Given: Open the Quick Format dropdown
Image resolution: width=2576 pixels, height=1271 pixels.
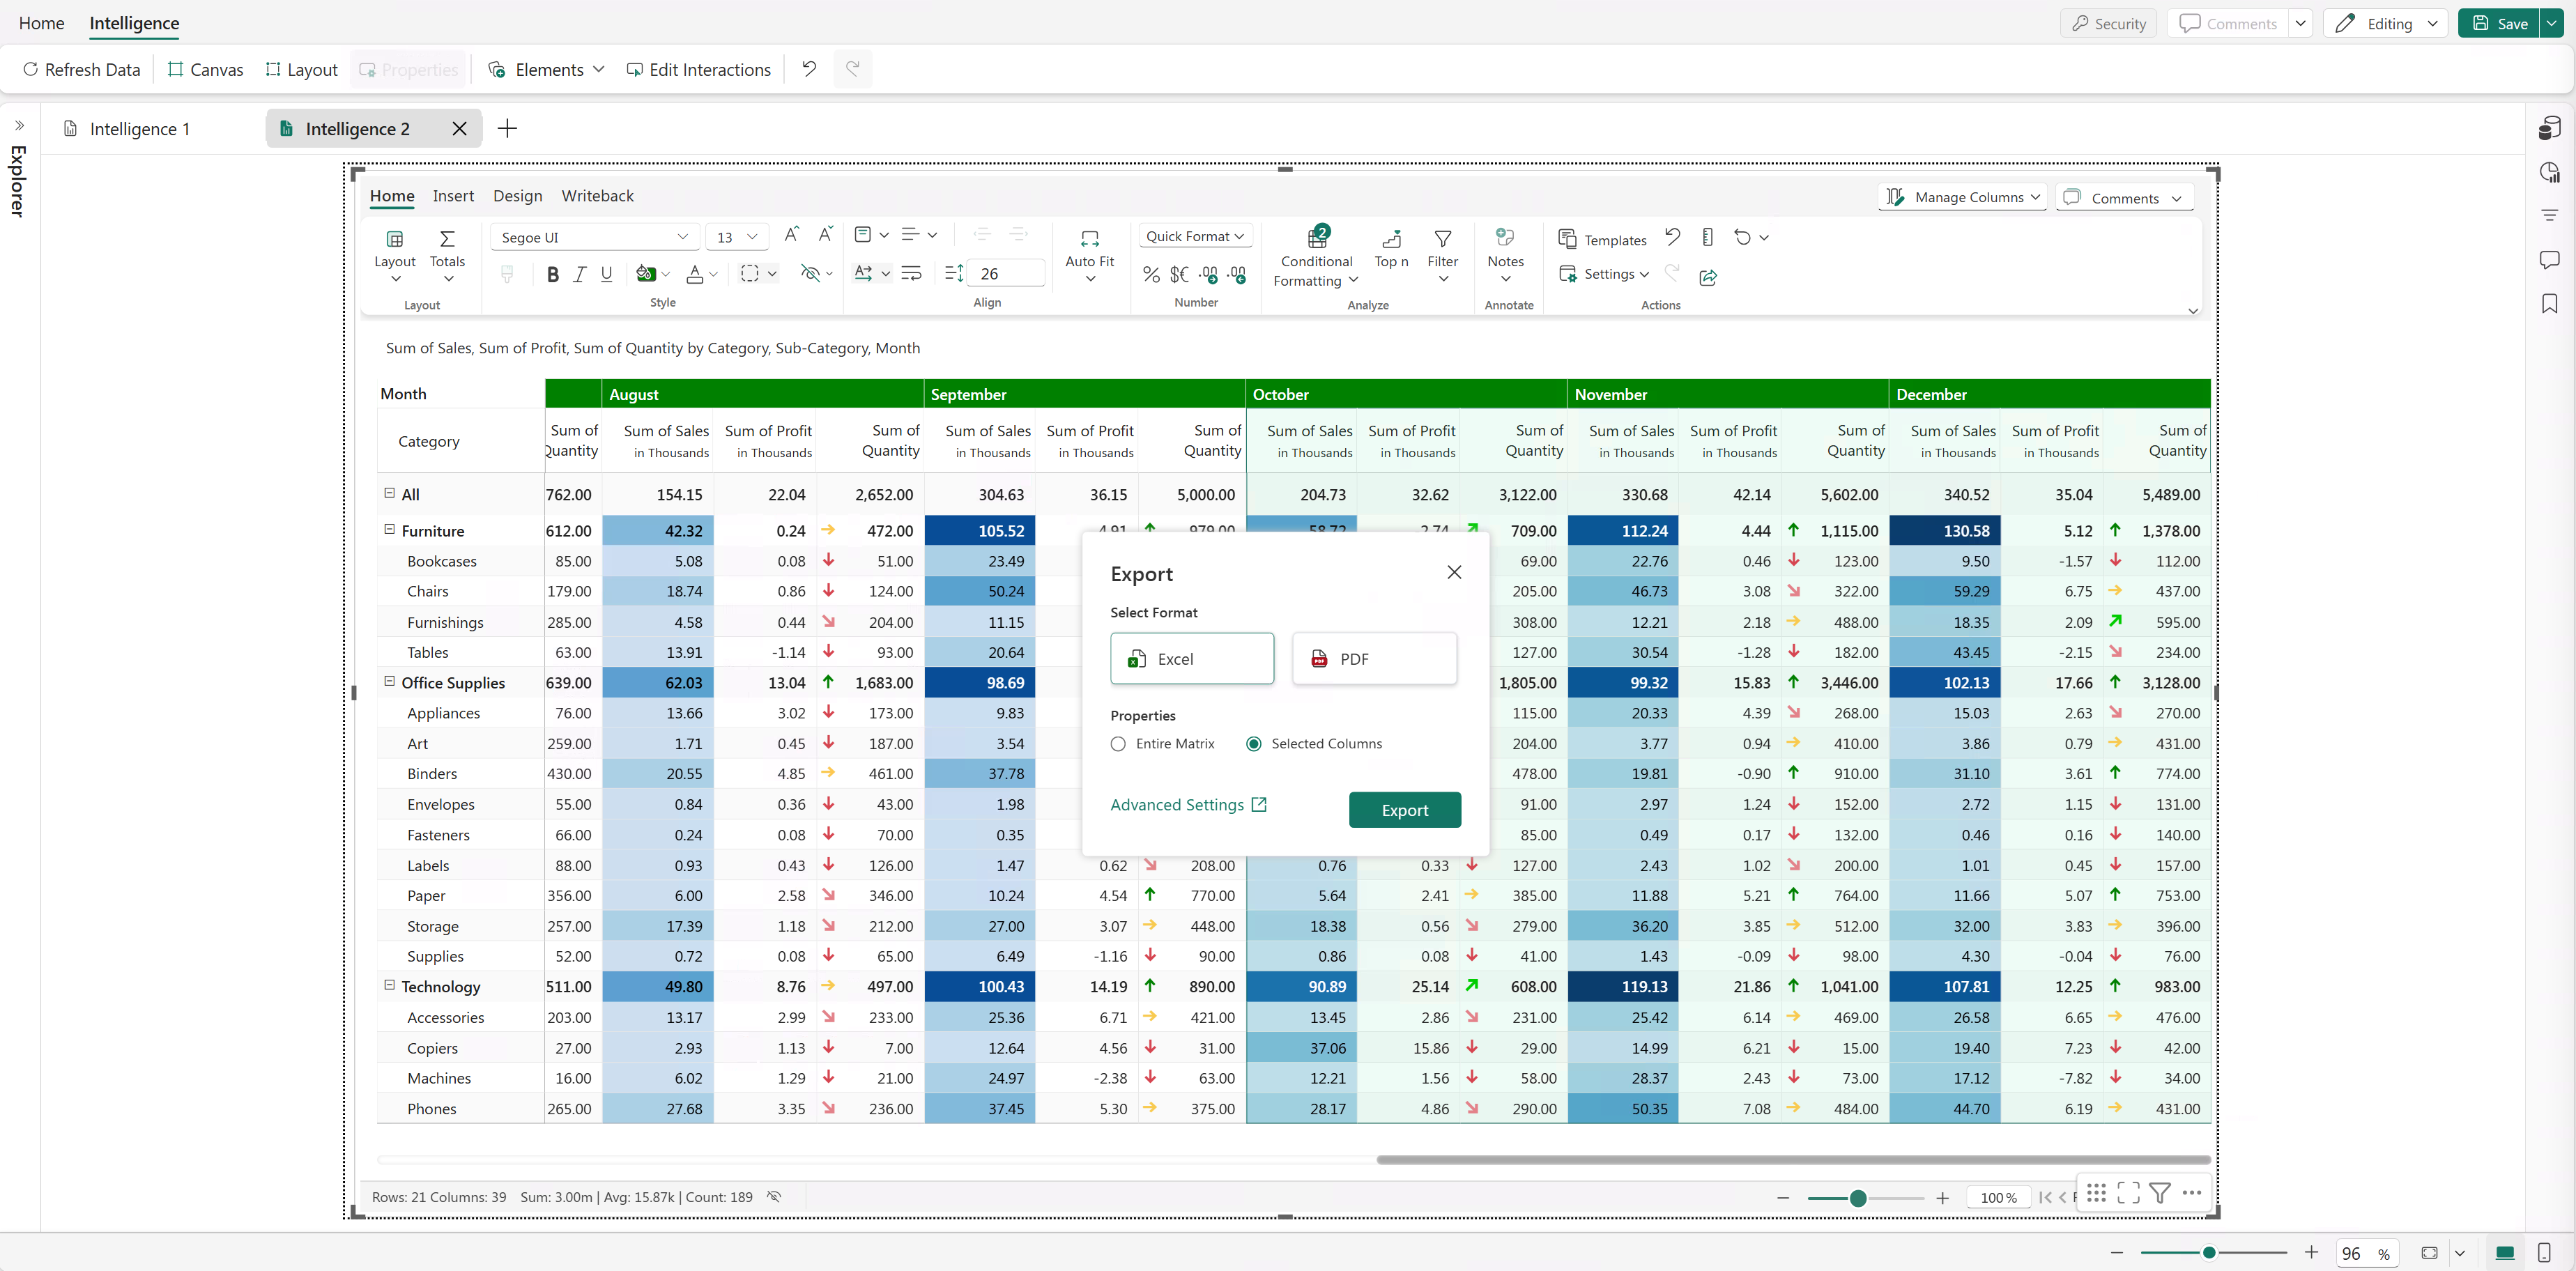Looking at the screenshot, I should tap(1195, 236).
